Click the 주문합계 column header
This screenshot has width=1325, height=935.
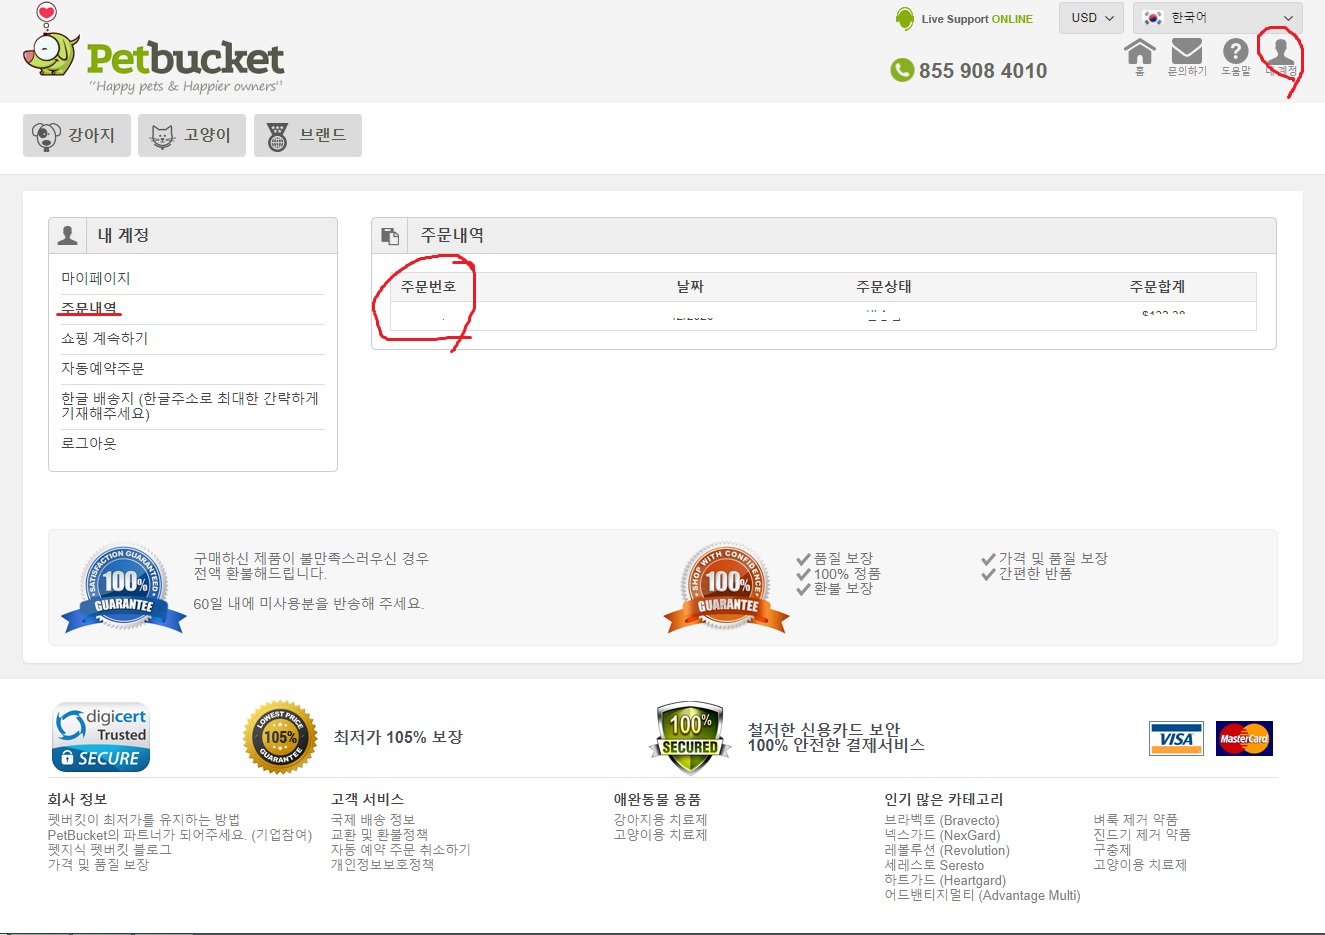click(x=1158, y=286)
